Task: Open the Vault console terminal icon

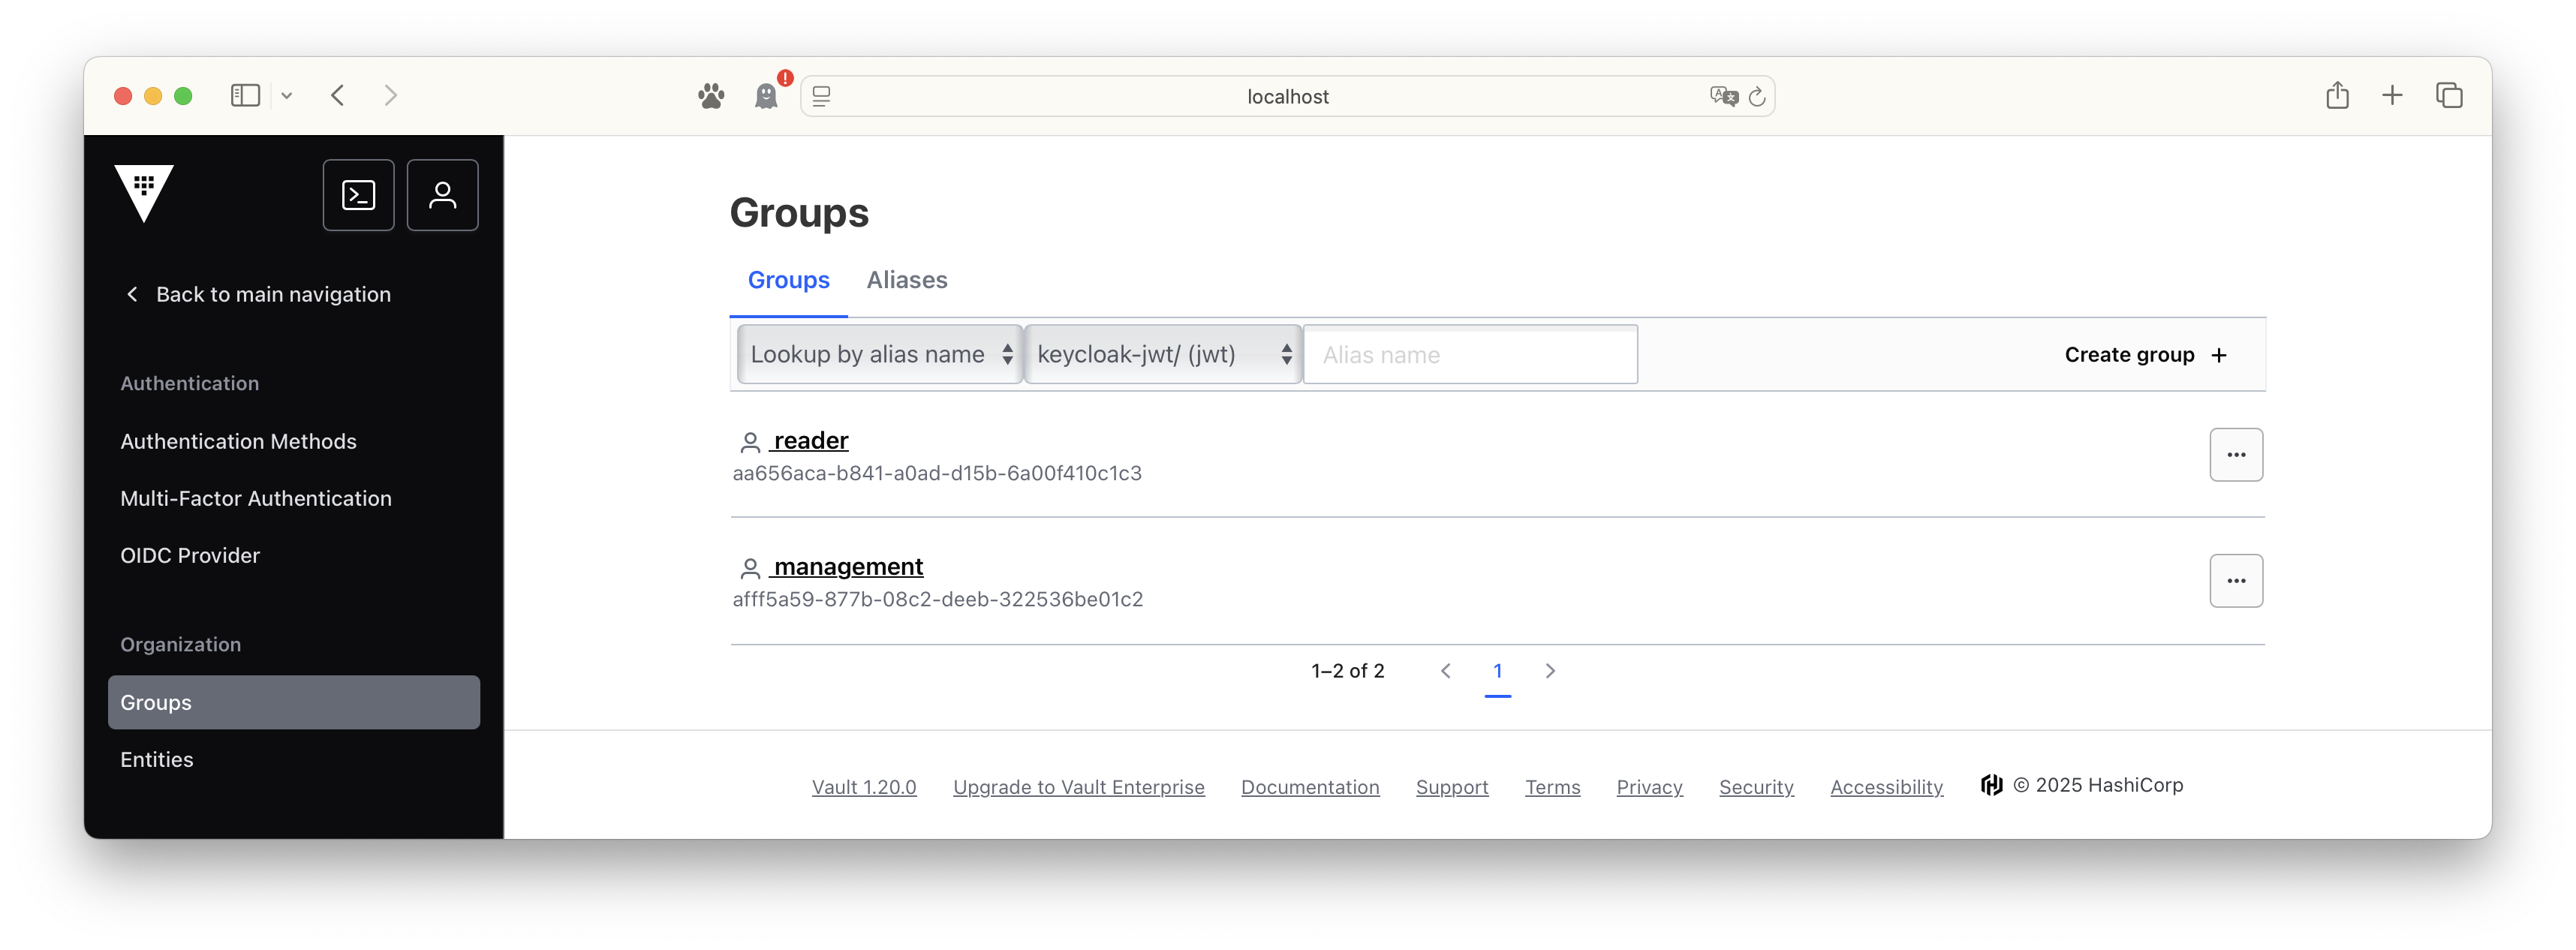Action: coord(358,195)
